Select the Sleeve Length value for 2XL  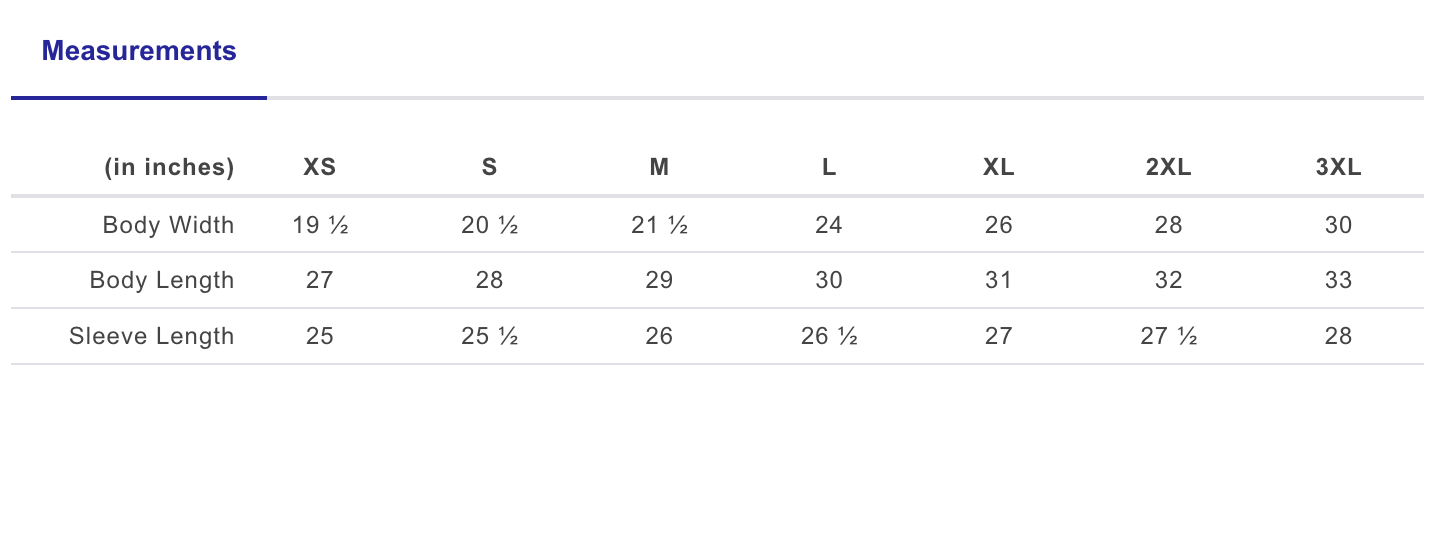1168,336
